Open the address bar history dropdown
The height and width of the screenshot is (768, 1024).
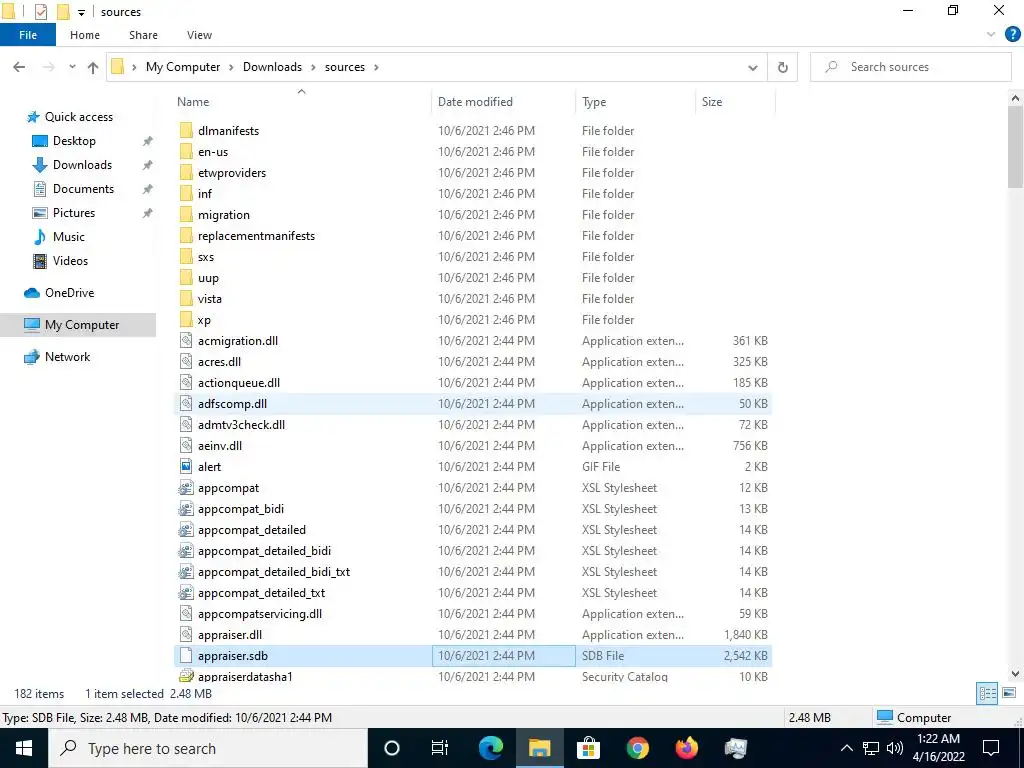752,67
